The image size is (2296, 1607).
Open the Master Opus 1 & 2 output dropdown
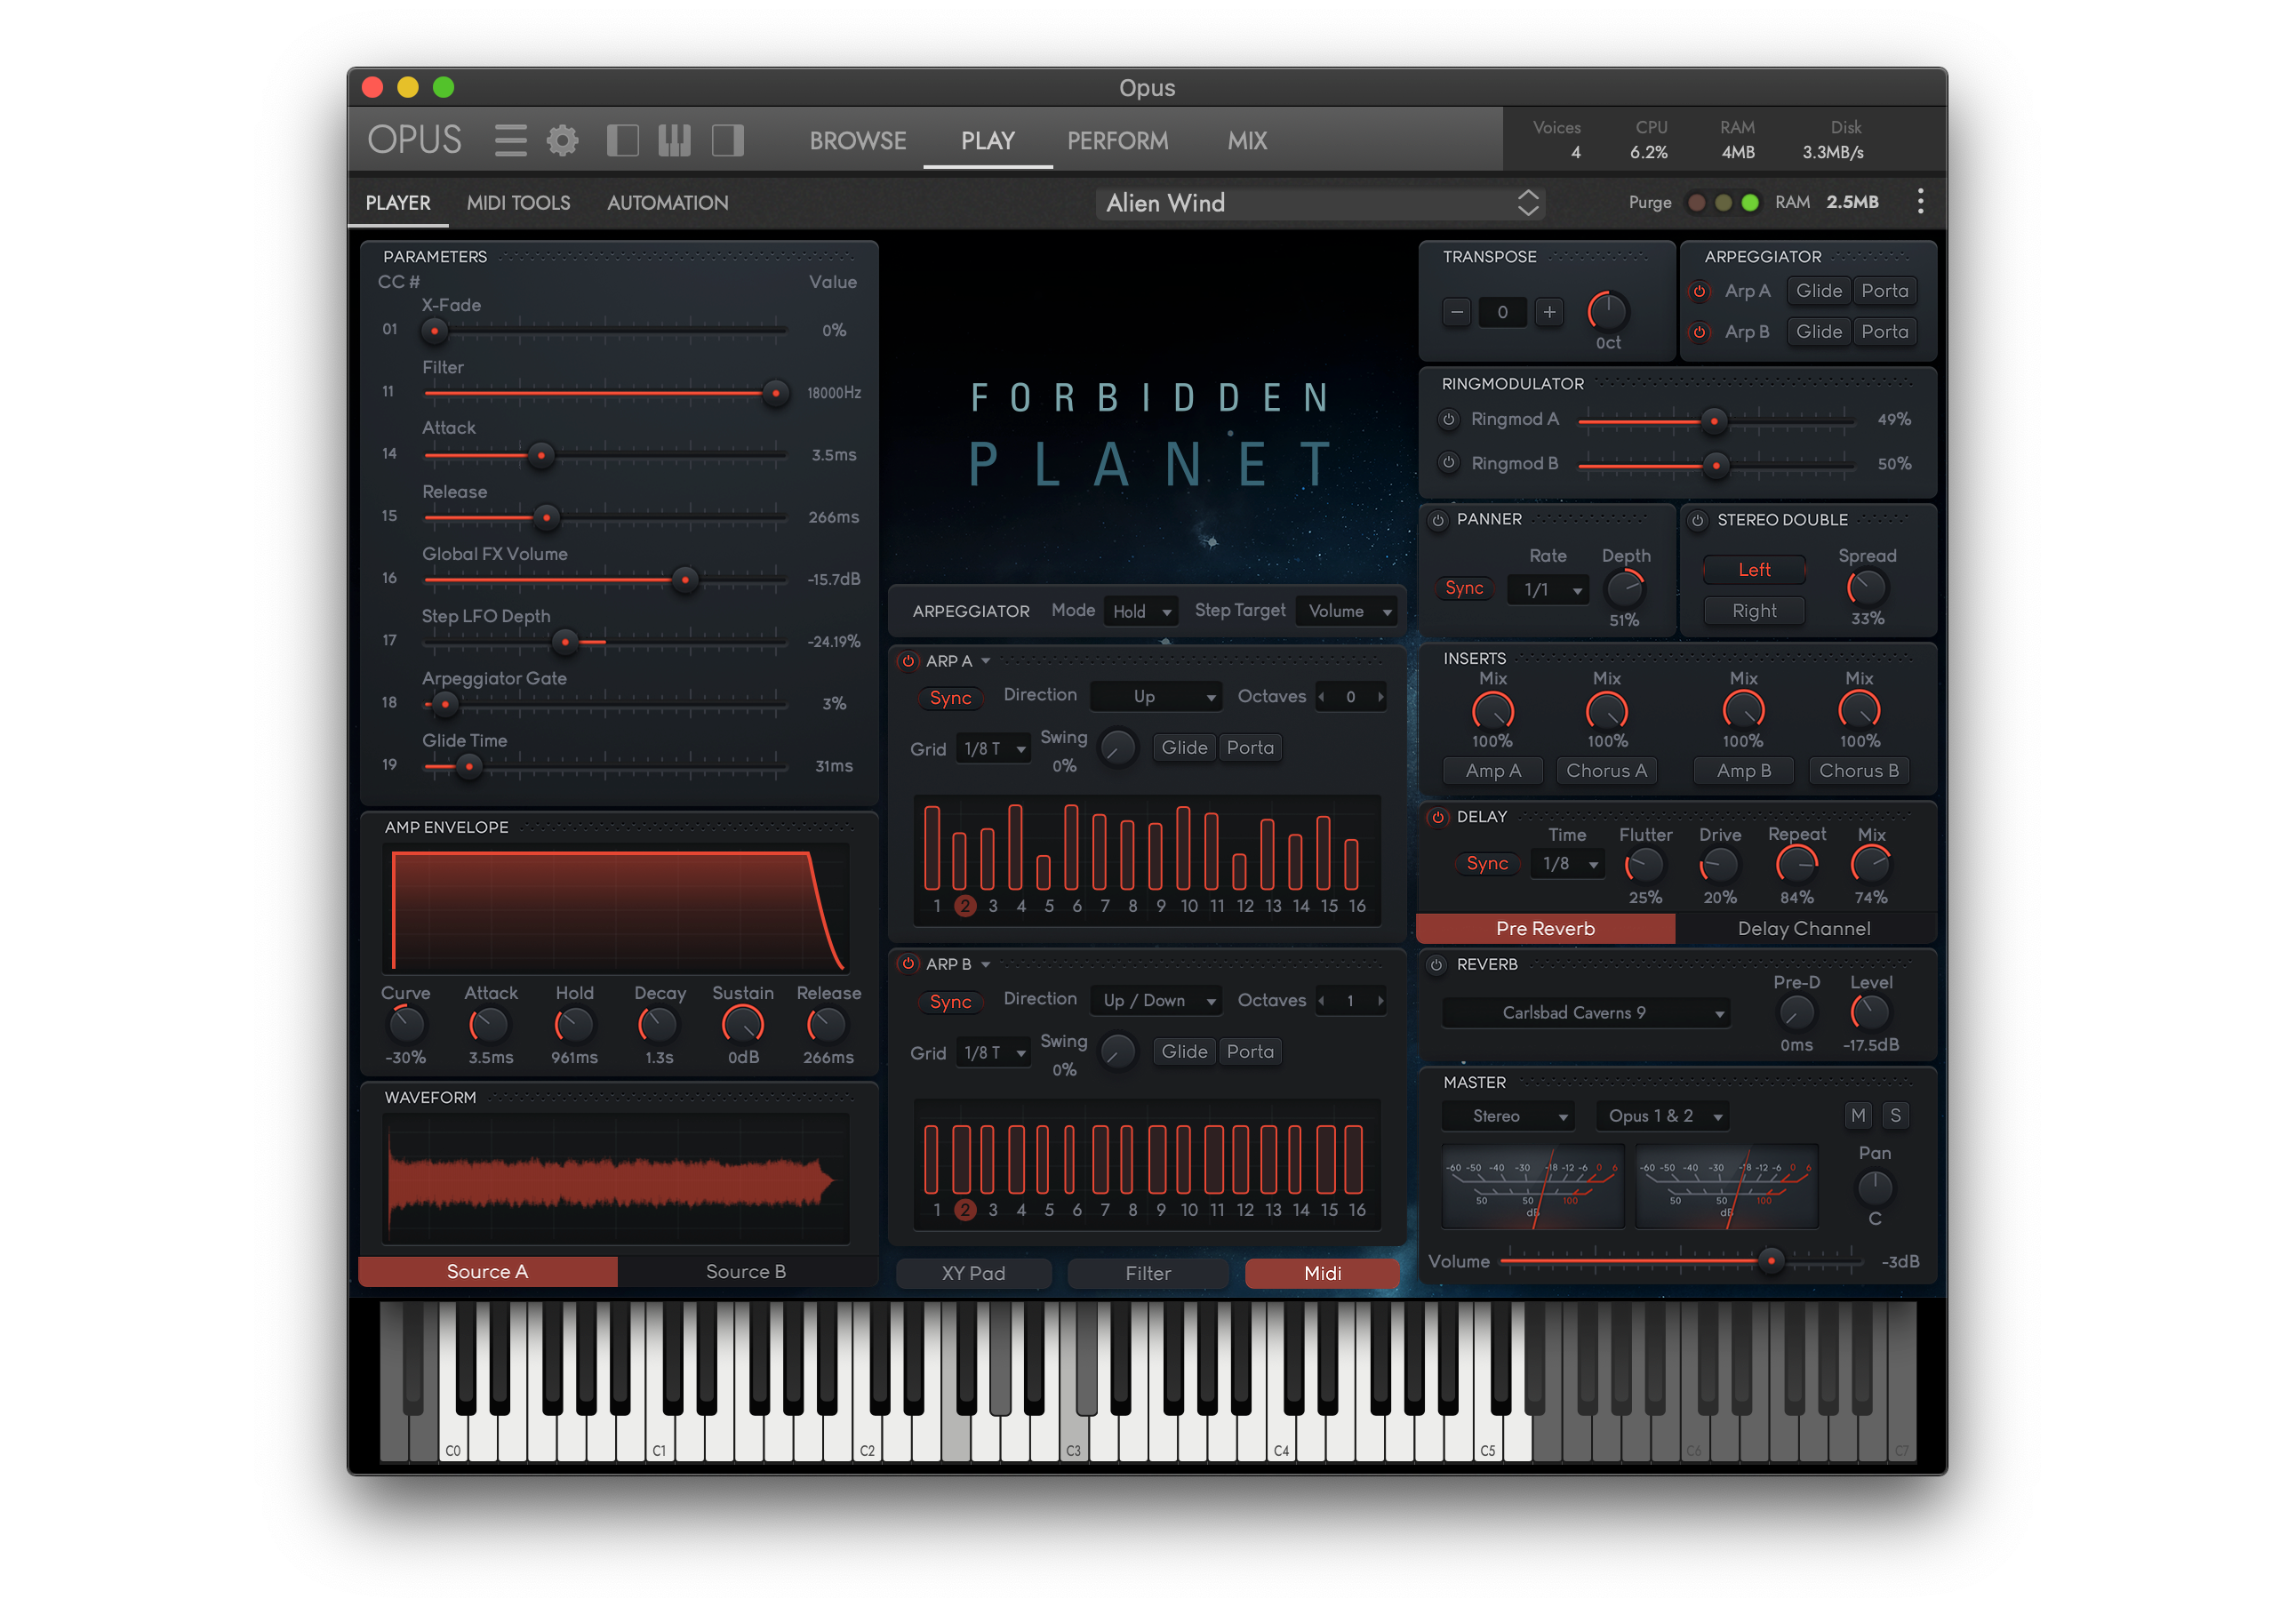(x=1661, y=1116)
